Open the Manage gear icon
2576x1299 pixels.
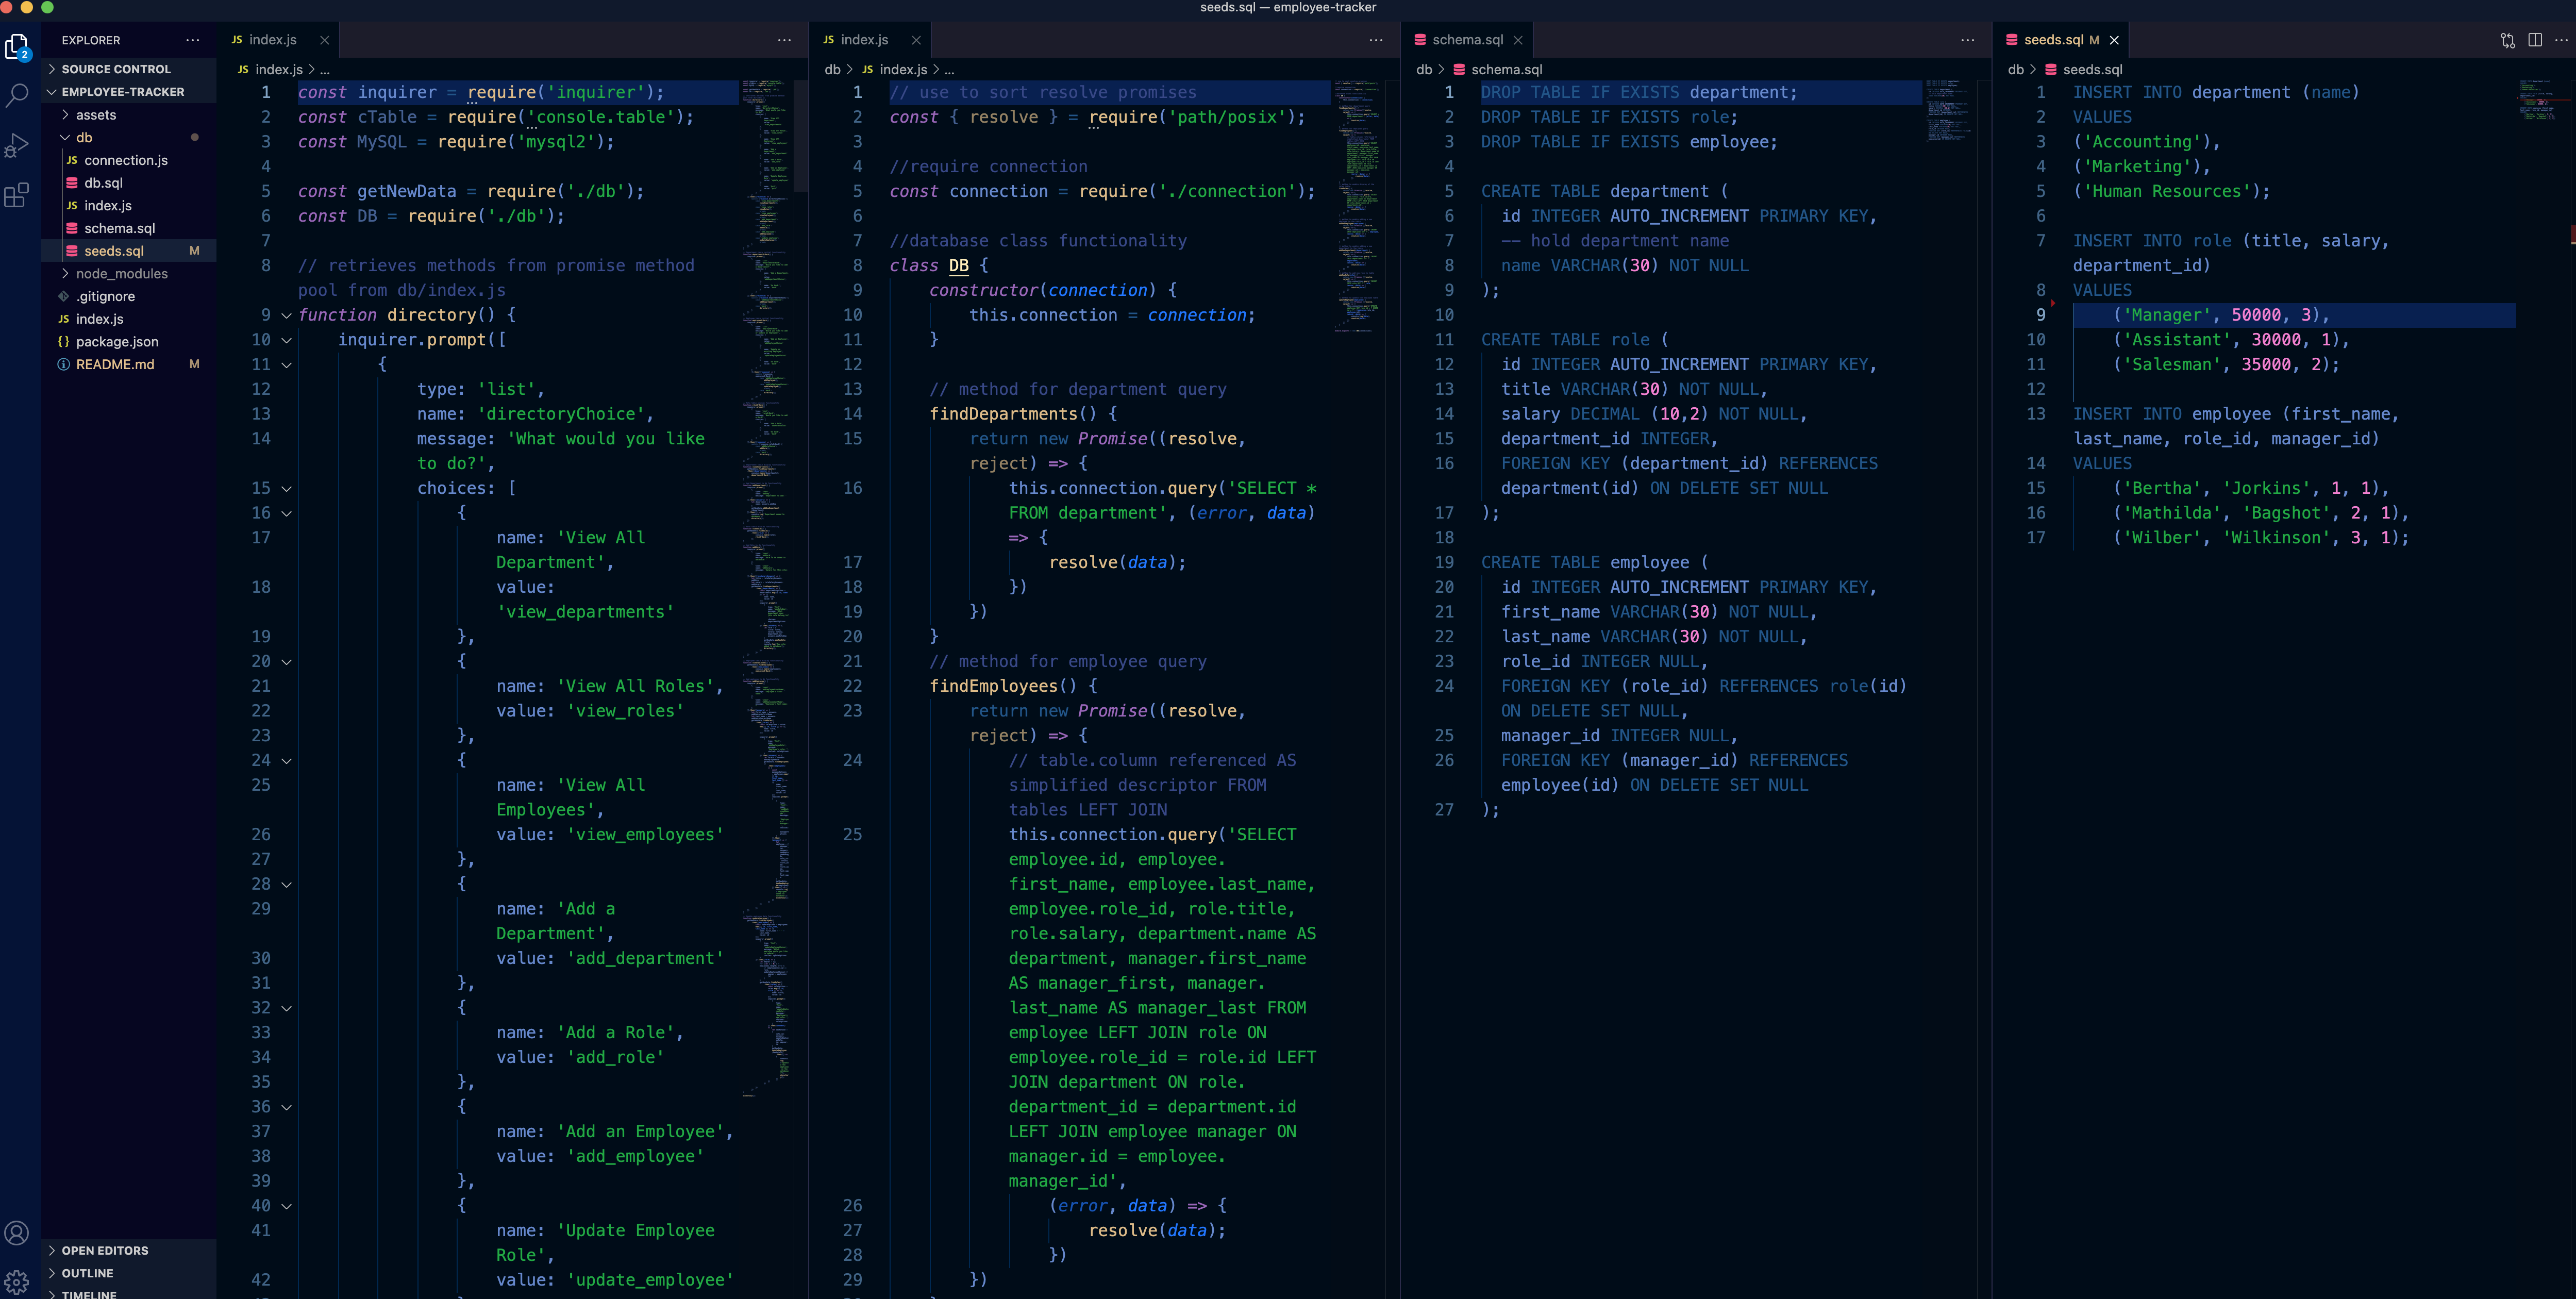17,1282
